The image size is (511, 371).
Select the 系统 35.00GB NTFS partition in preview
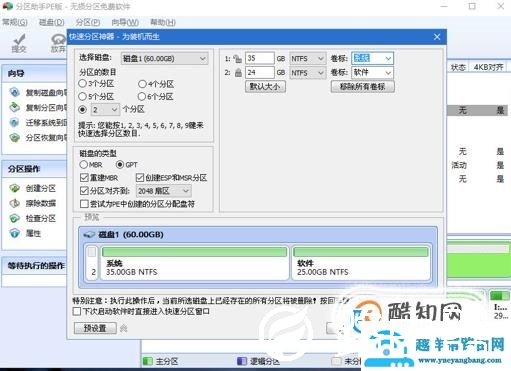(194, 263)
